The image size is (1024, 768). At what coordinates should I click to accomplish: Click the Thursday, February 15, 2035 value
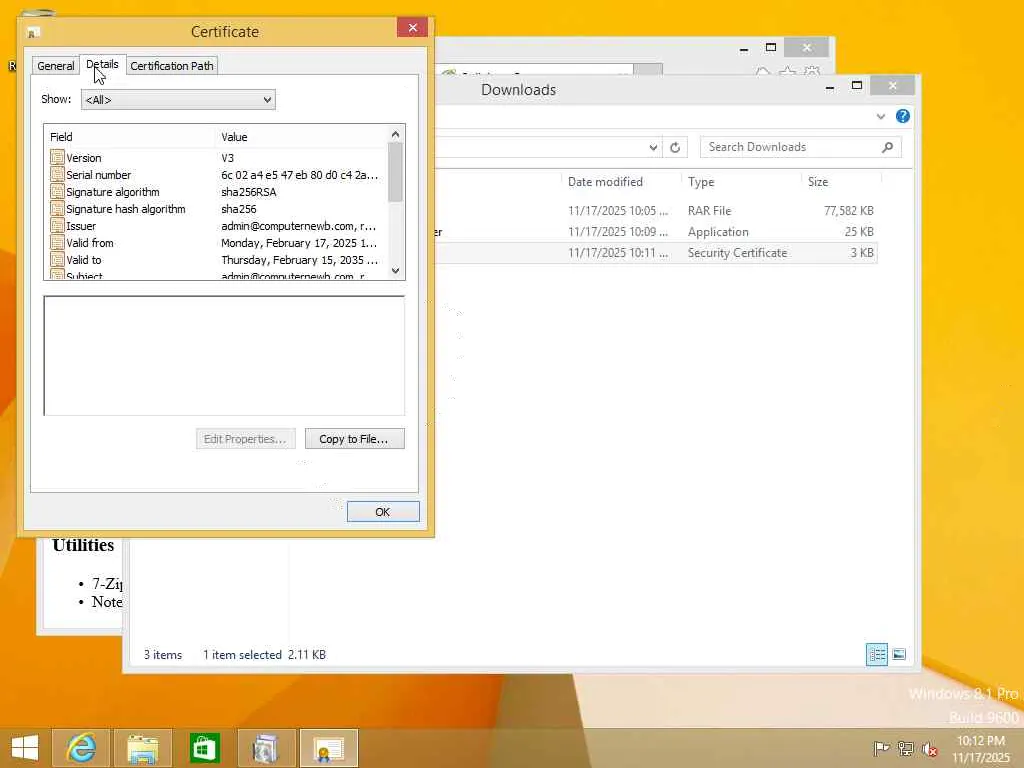(299, 260)
